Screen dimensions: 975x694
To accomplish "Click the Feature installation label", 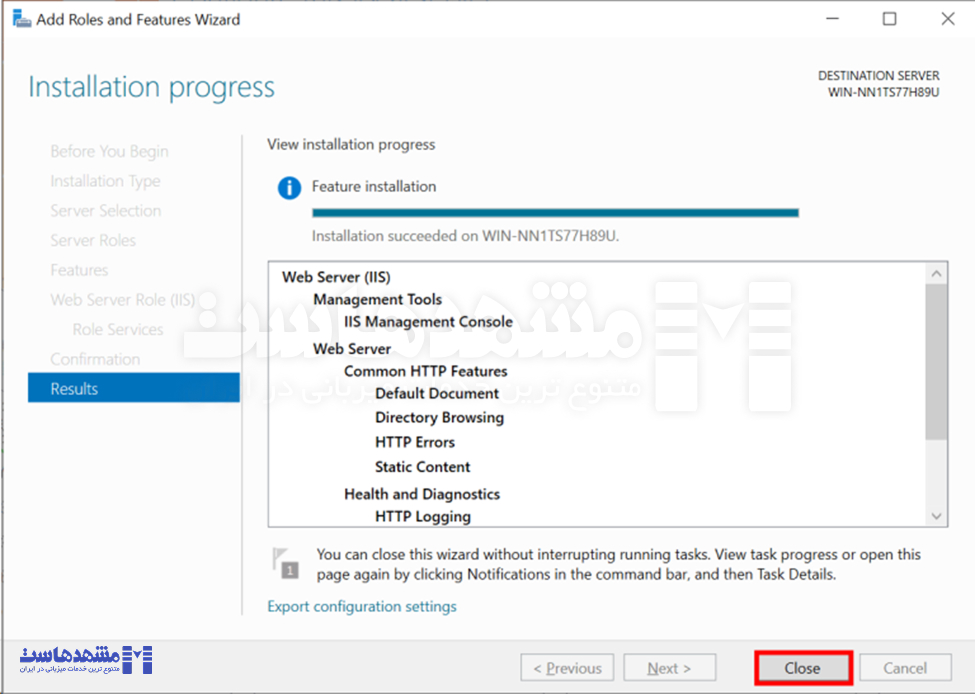I will click(374, 187).
